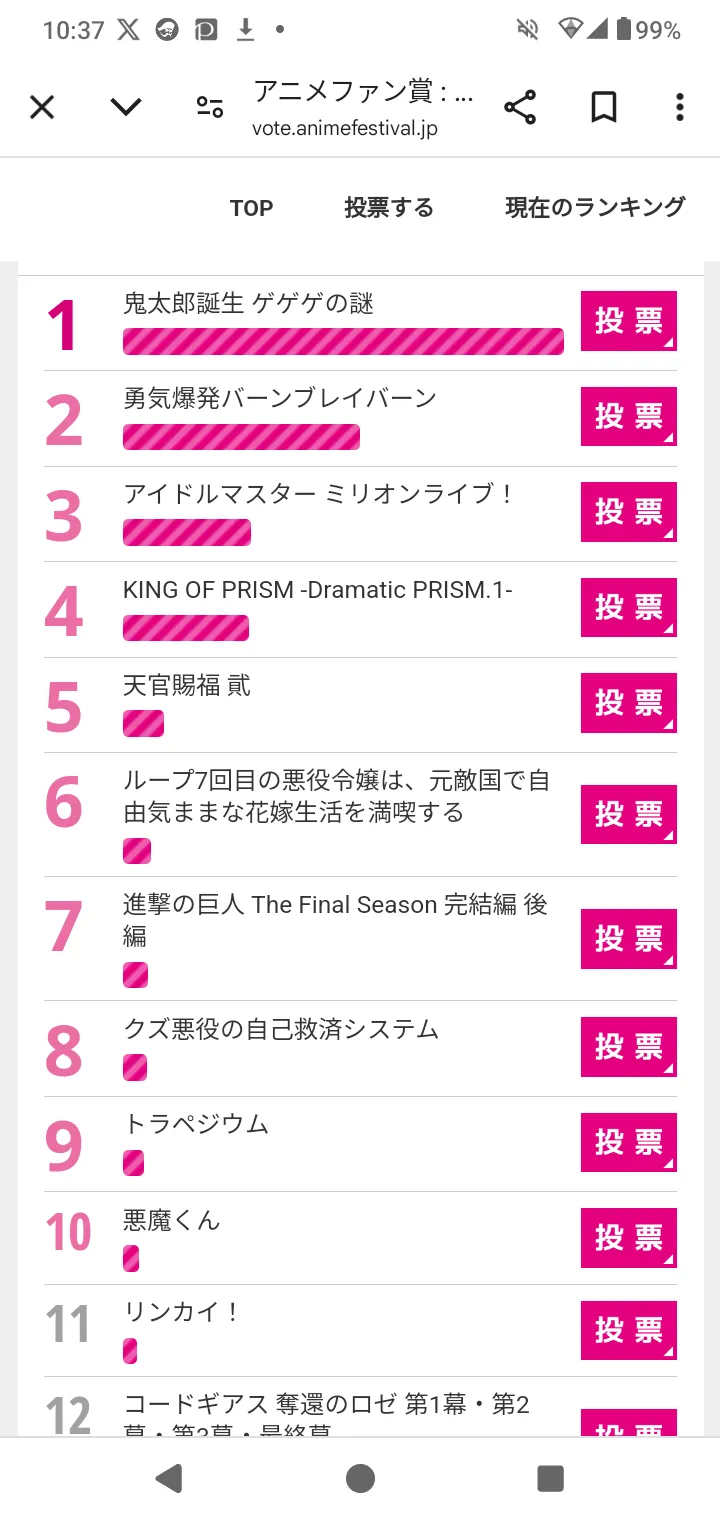
Task: Select 天官賜福 貳 title text
Action: (x=187, y=686)
